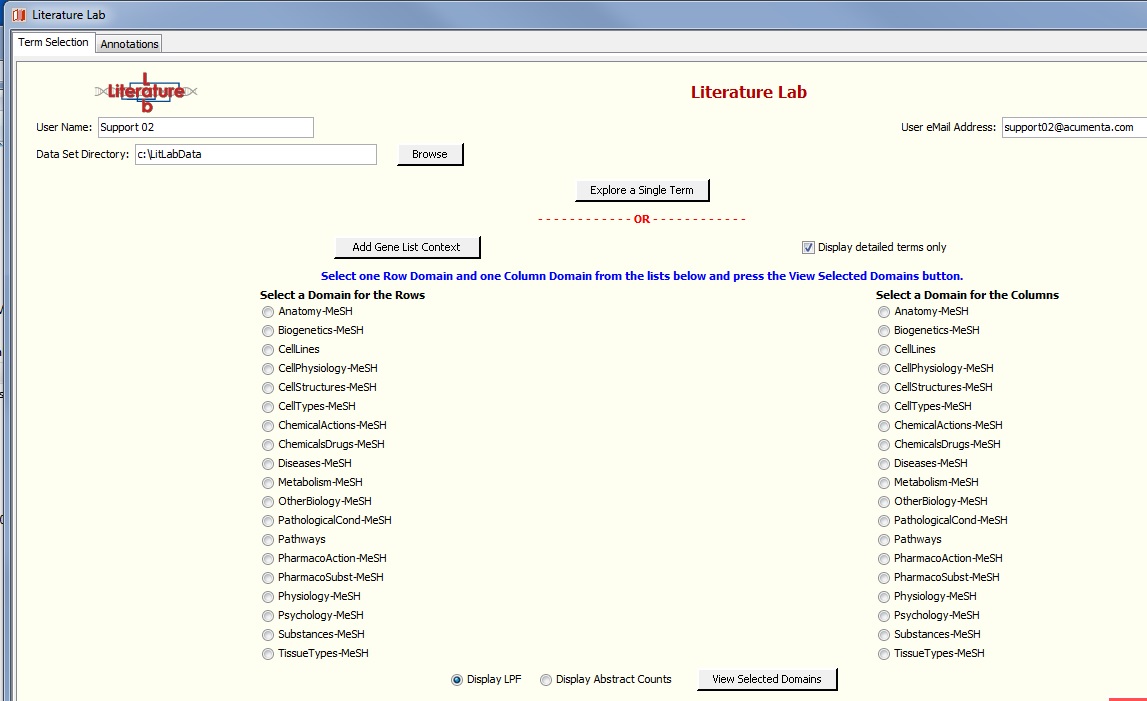
Task: Select OtherBiology-MeSH for the Rows
Action: tap(268, 502)
